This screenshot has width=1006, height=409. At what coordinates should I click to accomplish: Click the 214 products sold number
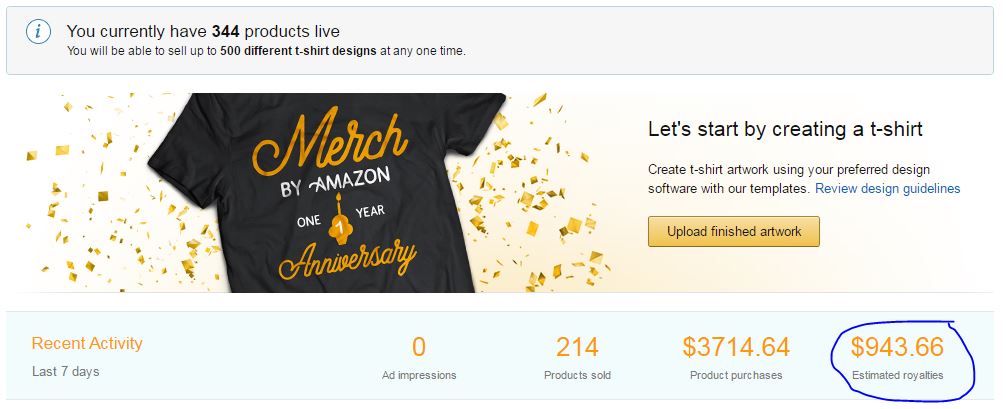coord(577,347)
